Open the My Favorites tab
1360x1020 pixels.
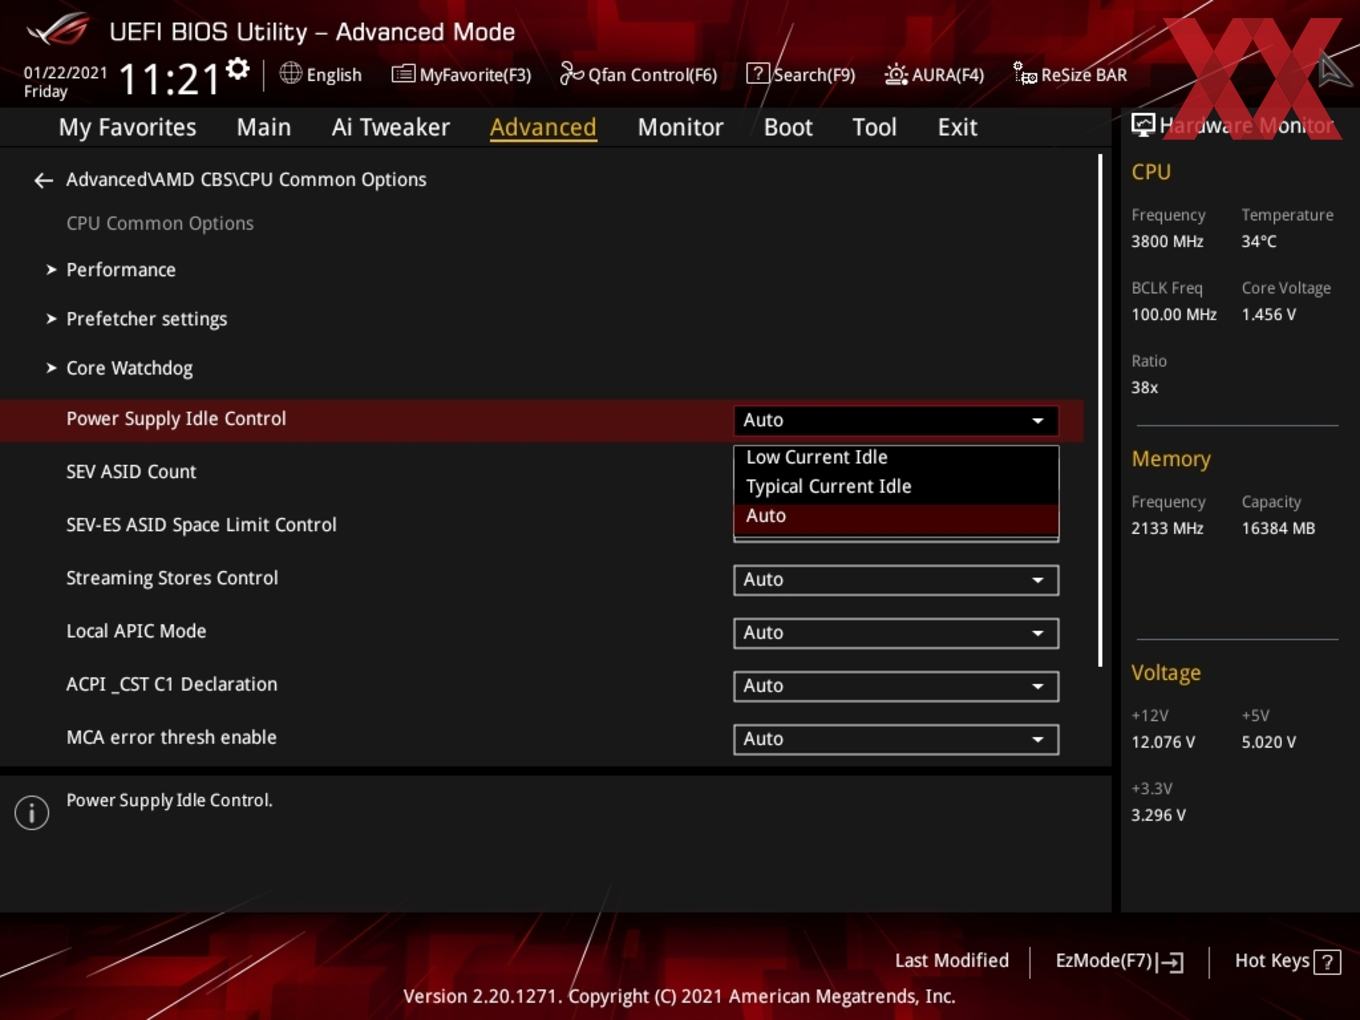pos(127,127)
